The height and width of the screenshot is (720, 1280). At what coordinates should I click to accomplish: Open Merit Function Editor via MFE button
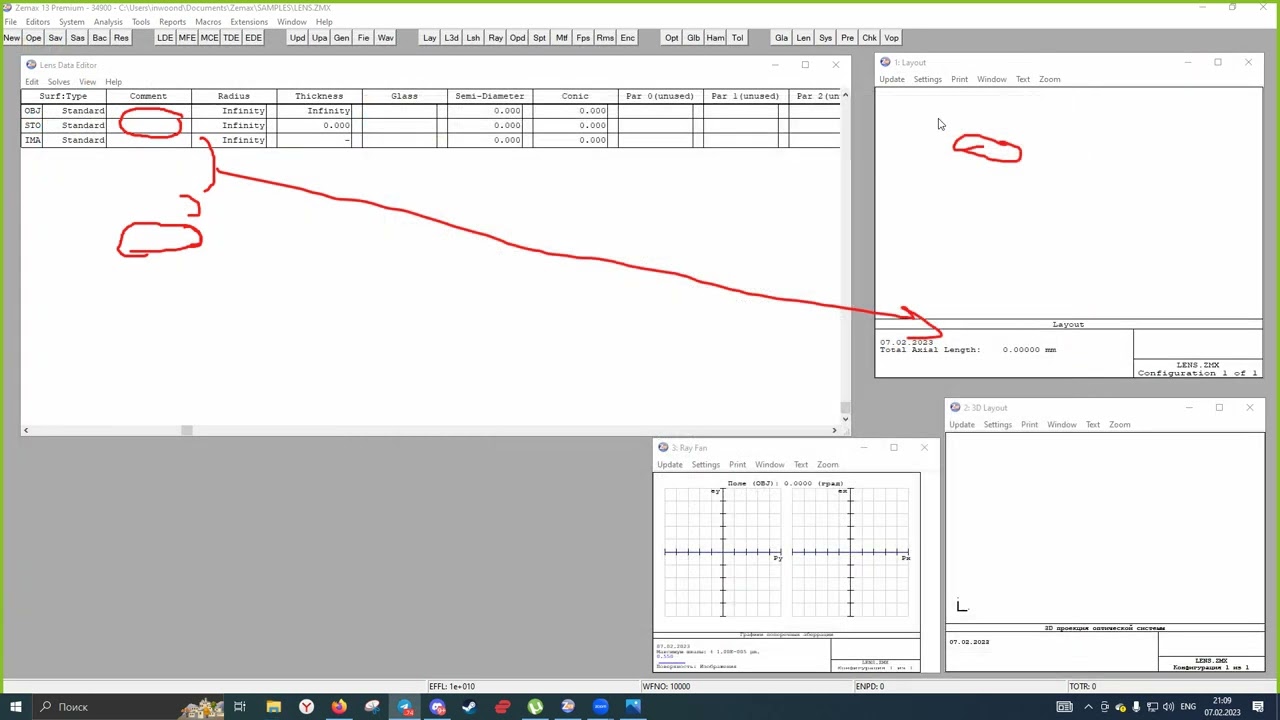click(187, 38)
